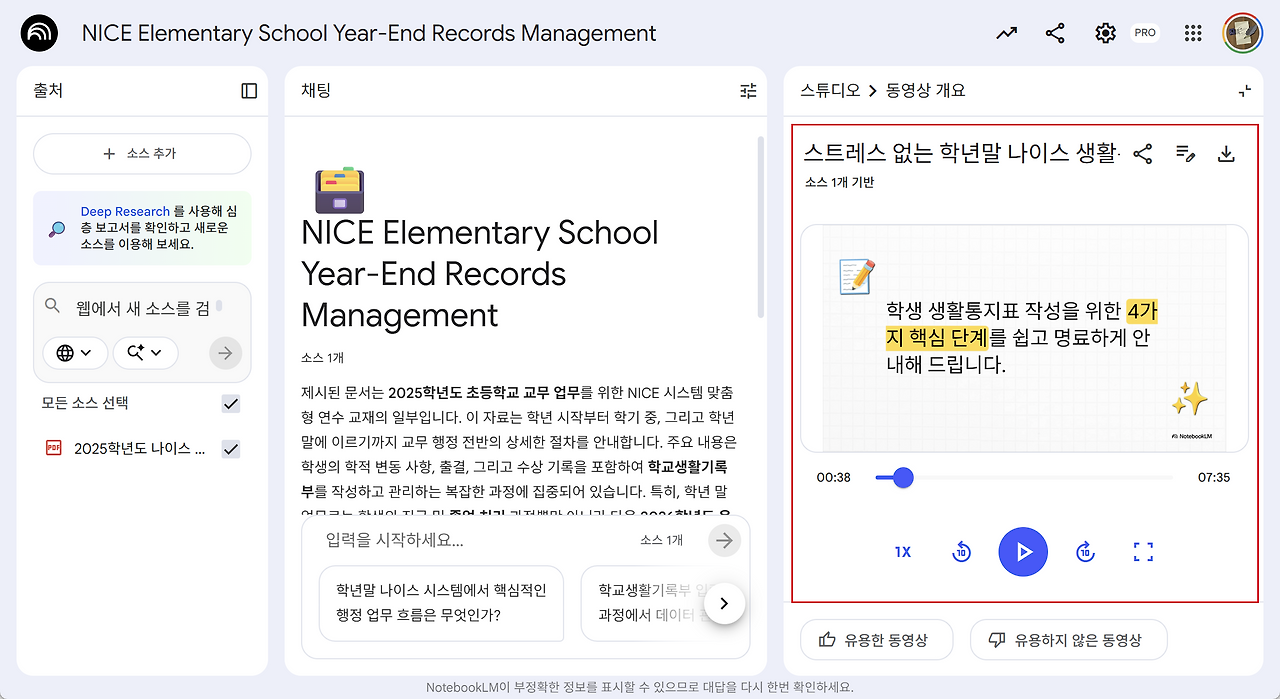1280x699 pixels.
Task: Click the PRO badge
Action: (x=1145, y=33)
